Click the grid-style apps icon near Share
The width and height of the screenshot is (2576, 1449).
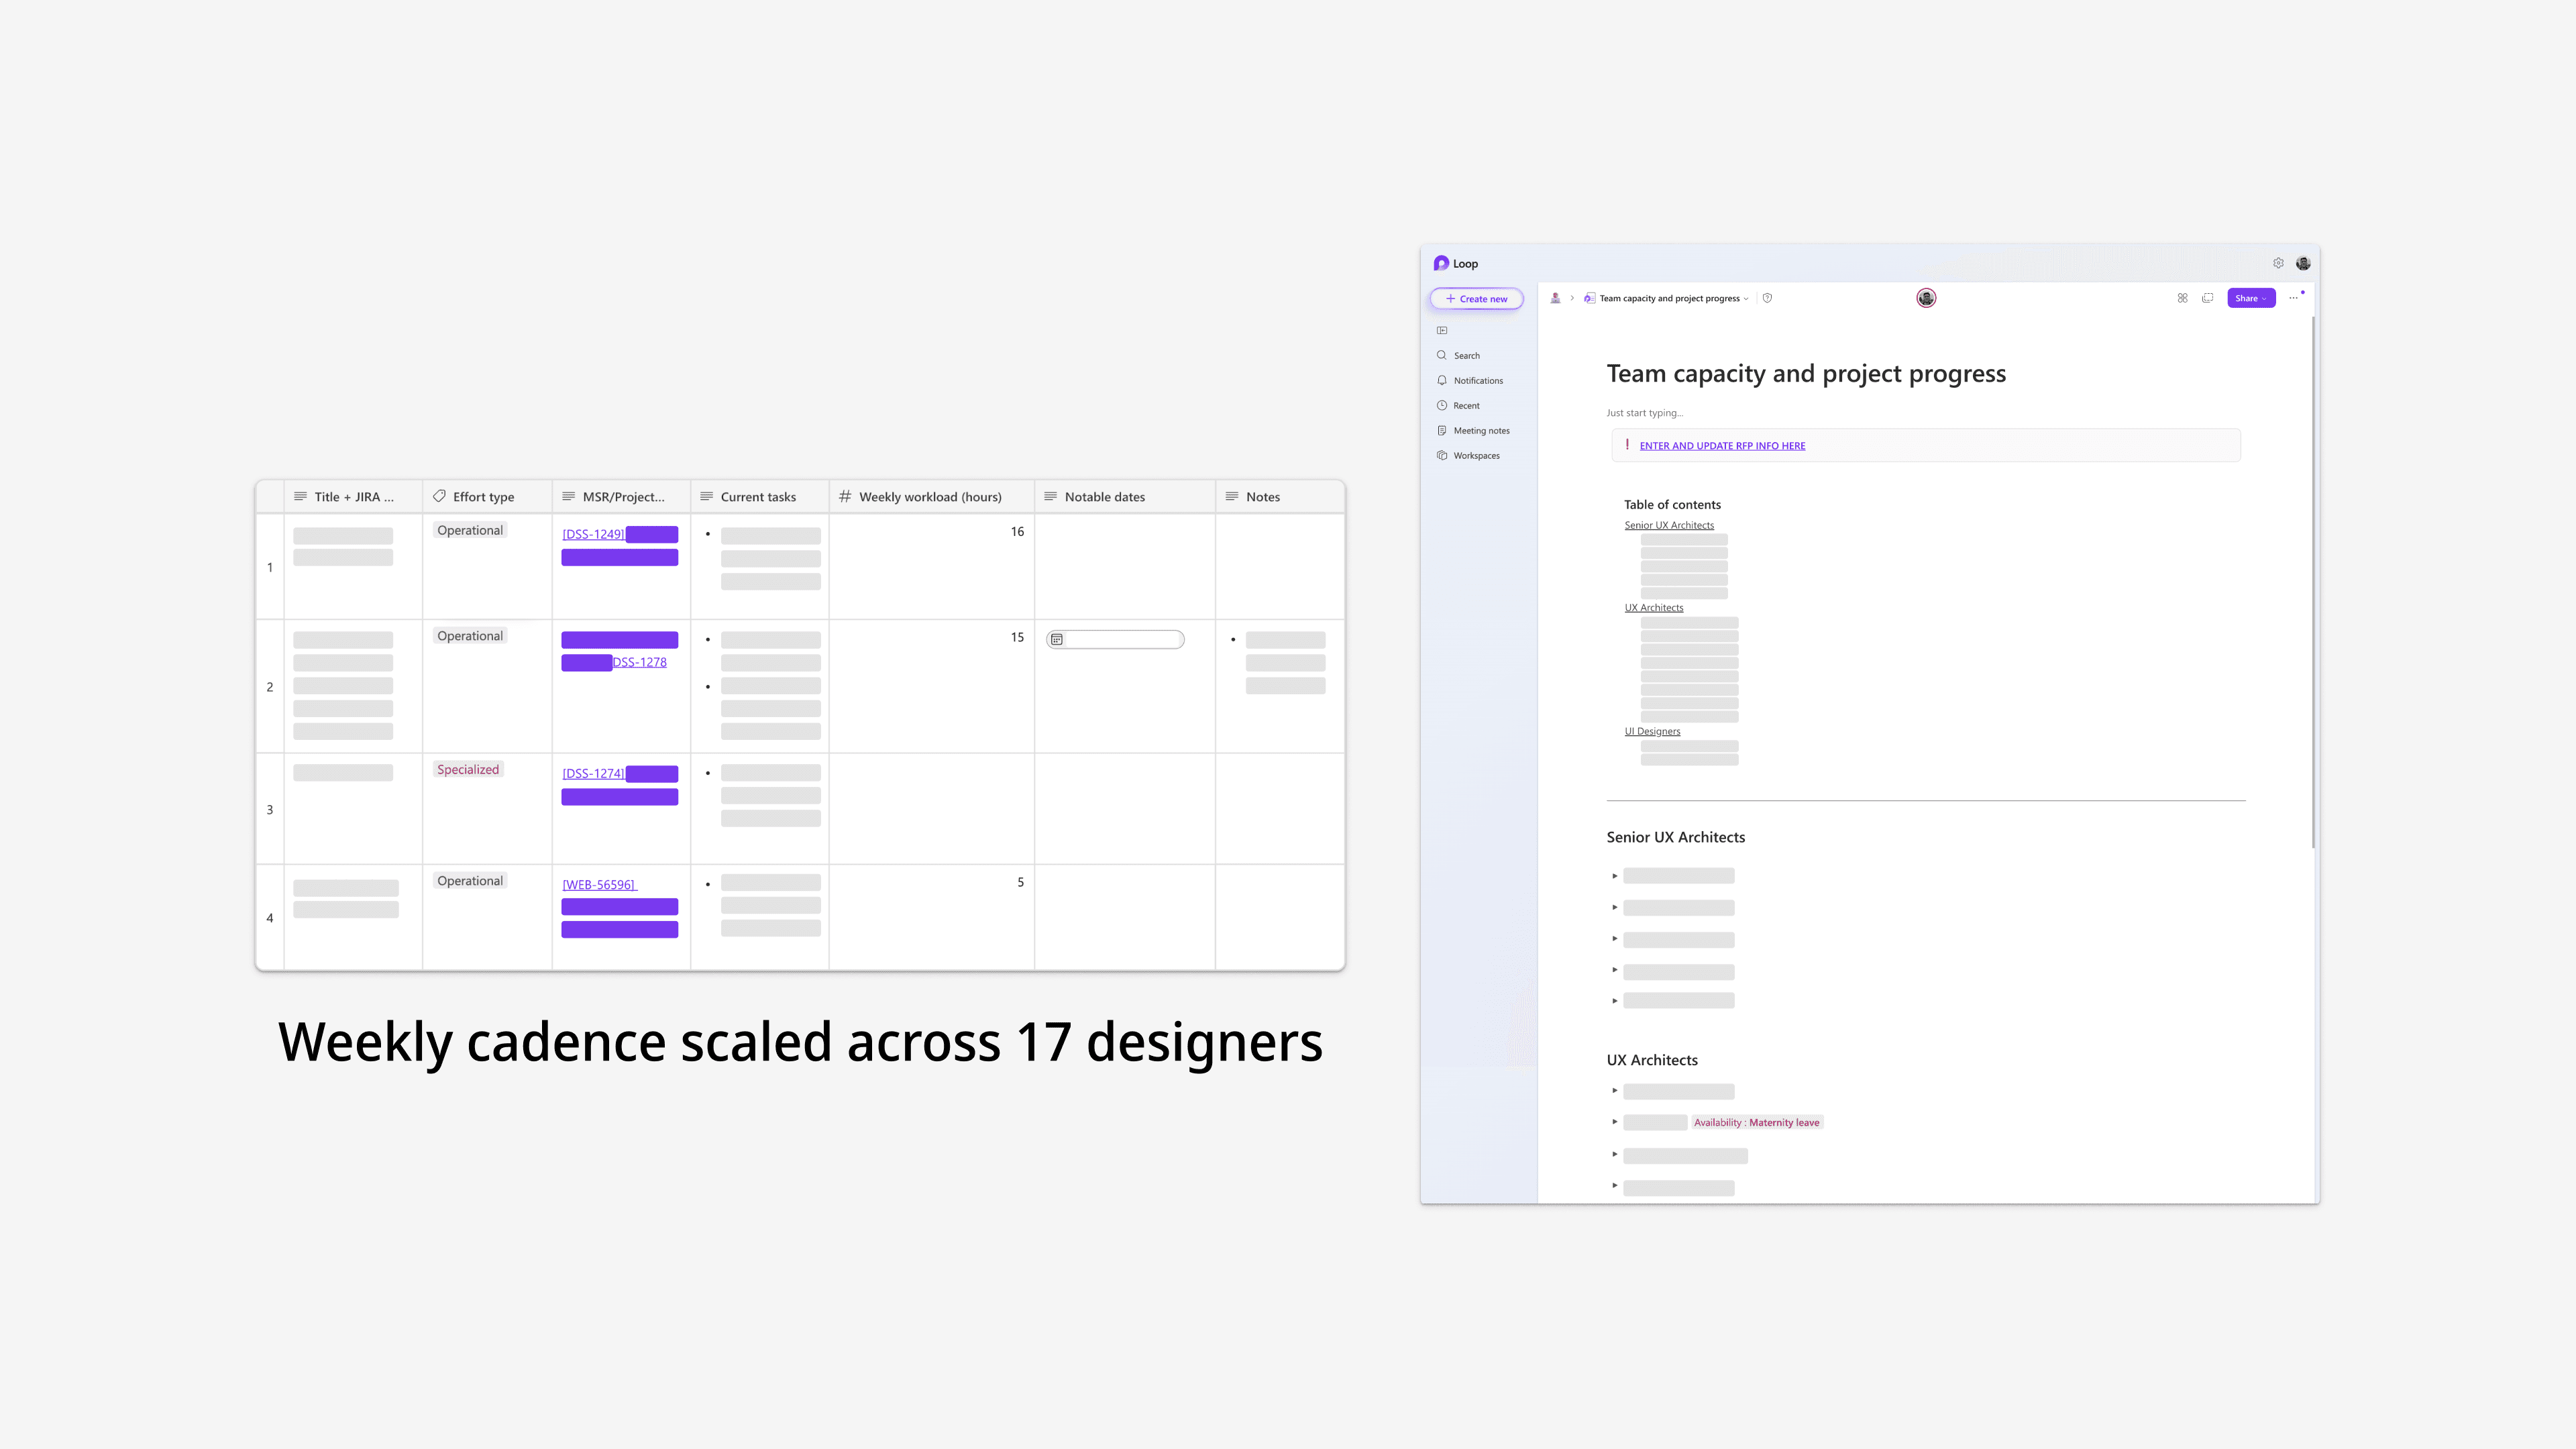(2182, 298)
